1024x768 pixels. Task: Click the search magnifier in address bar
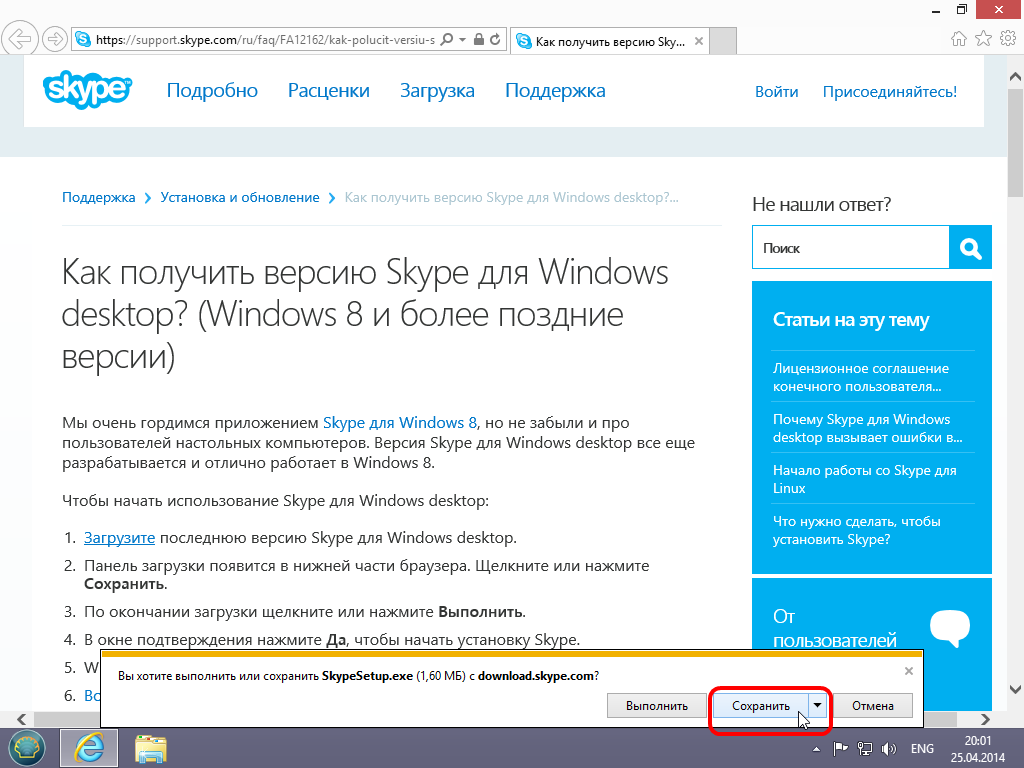pos(447,40)
